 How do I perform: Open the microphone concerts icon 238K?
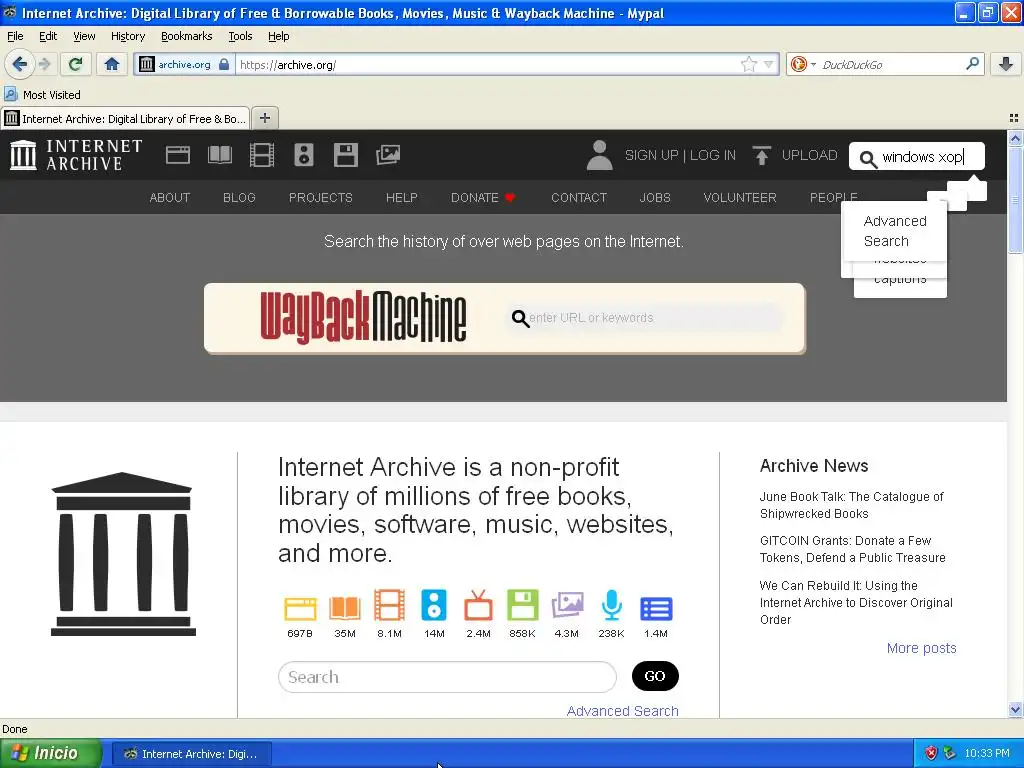611,605
